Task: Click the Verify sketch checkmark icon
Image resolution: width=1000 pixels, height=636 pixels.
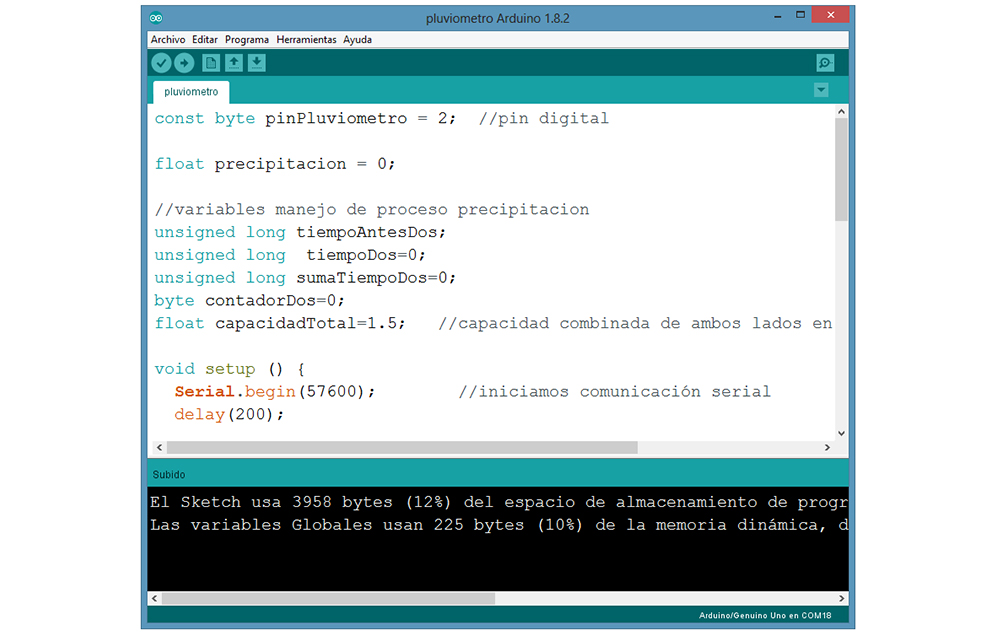Action: pyautogui.click(x=161, y=63)
